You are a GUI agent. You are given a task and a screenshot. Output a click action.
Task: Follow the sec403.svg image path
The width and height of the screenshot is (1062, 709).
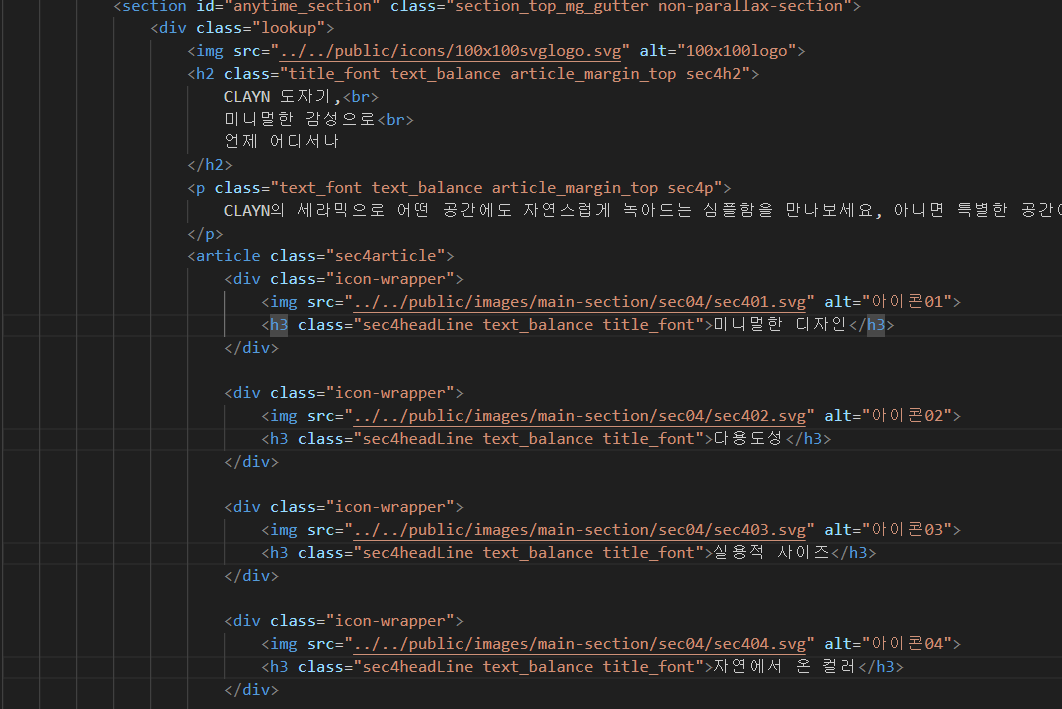(580, 530)
